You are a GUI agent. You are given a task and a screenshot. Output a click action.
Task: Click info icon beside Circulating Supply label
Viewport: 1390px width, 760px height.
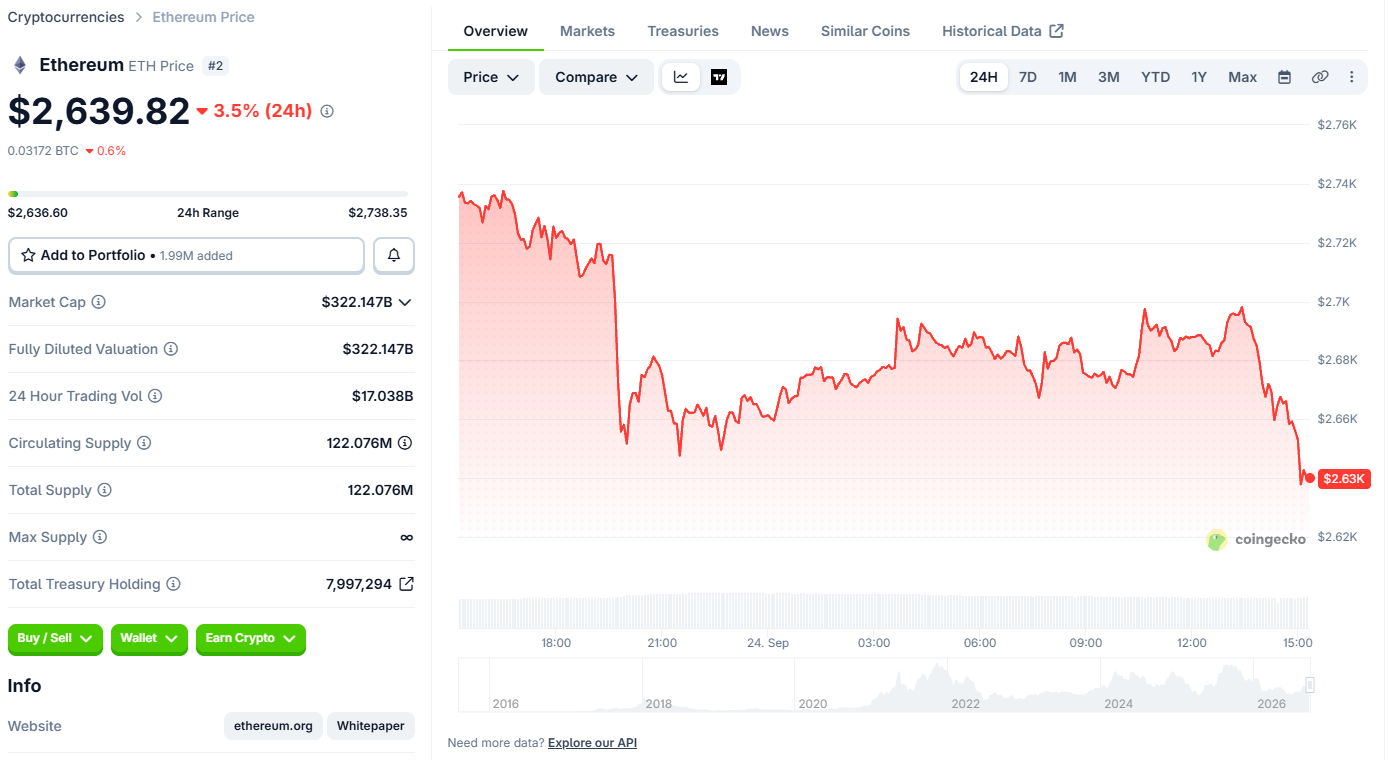pyautogui.click(x=144, y=443)
